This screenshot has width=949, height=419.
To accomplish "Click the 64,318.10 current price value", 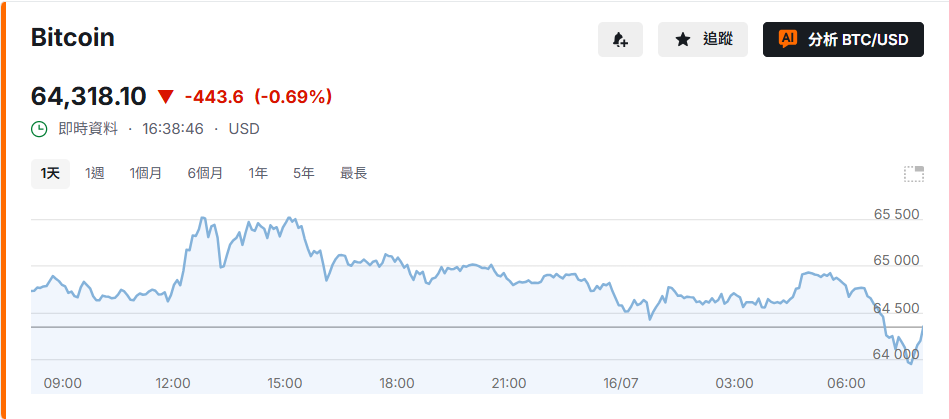I will tap(88, 96).
